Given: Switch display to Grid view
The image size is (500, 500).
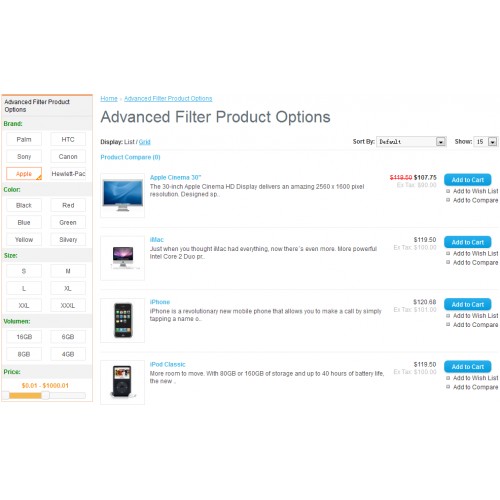Looking at the screenshot, I should click(145, 142).
